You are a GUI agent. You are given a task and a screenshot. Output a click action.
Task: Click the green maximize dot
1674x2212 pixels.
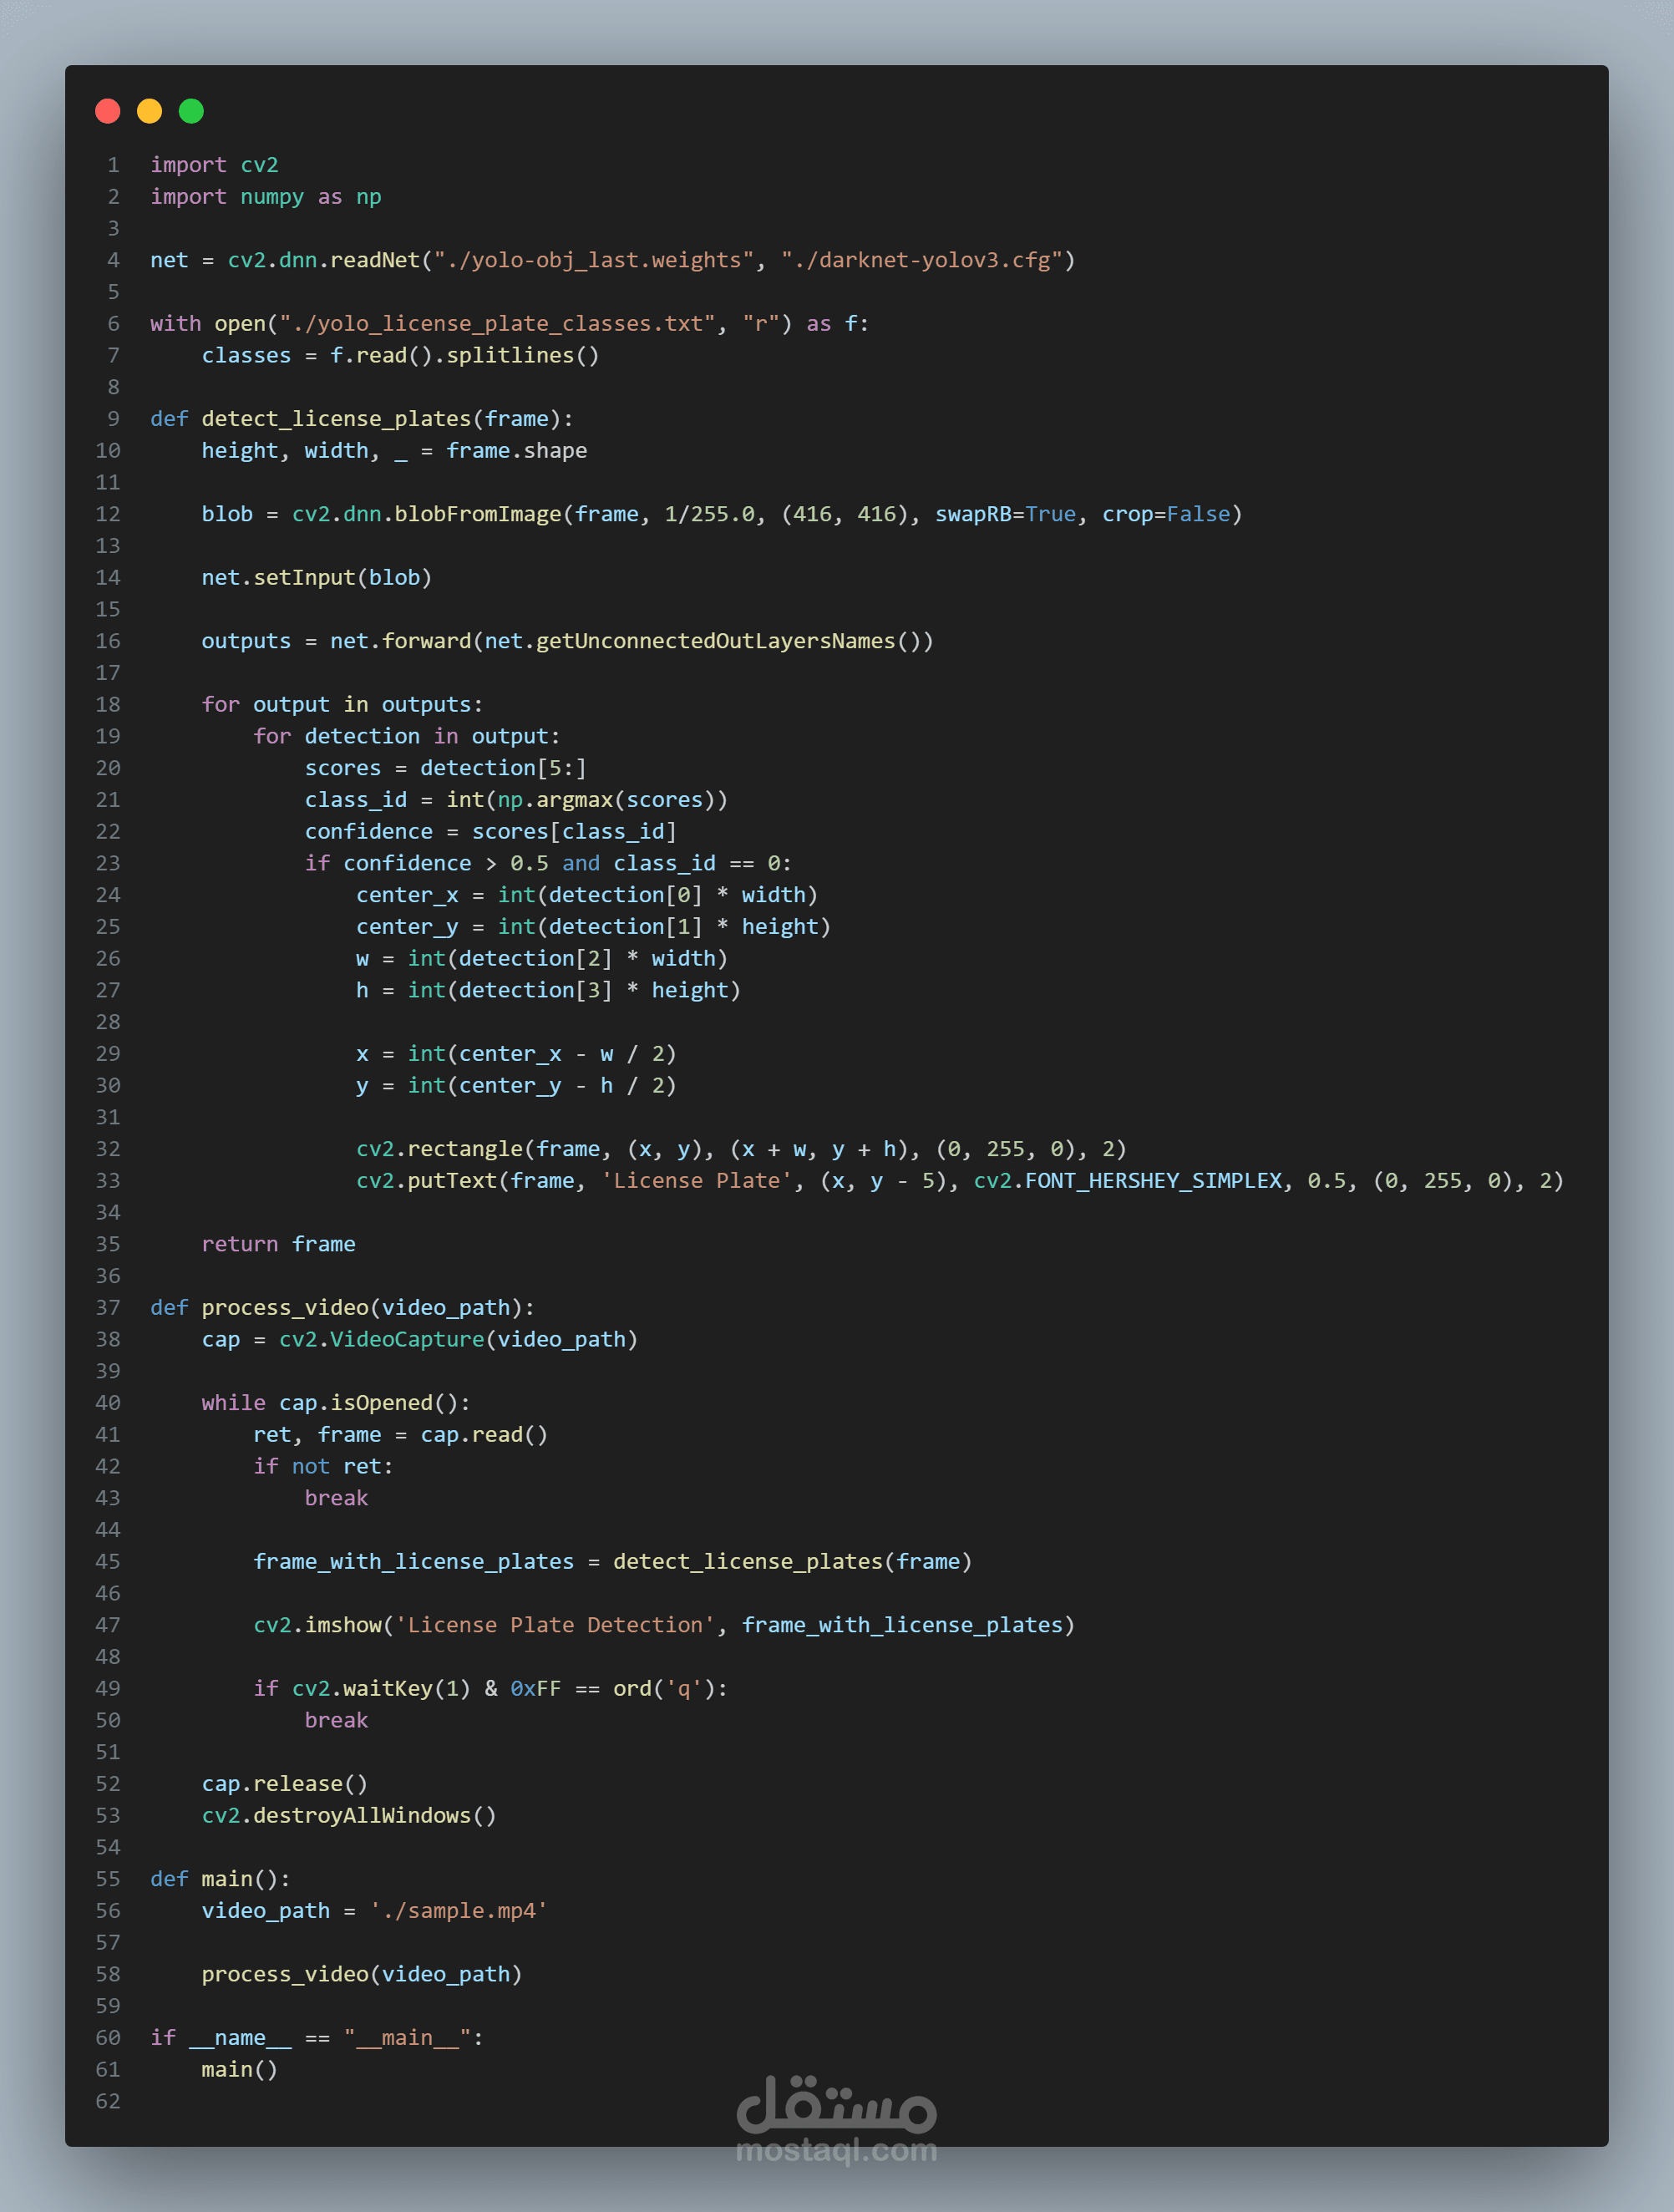pyautogui.click(x=191, y=111)
